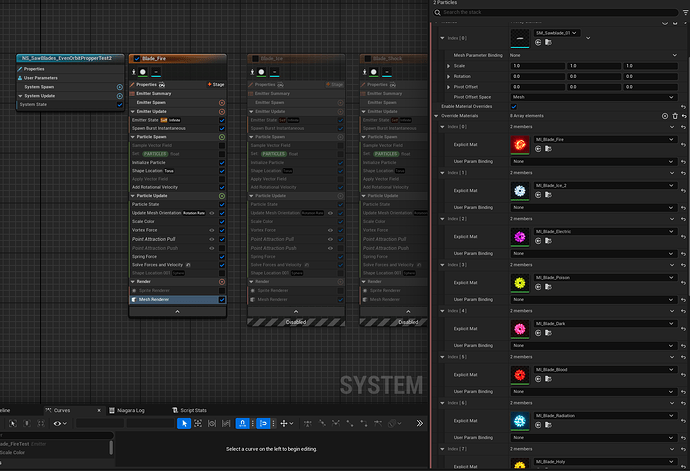Switch to the Niagara Log tab

point(131,410)
